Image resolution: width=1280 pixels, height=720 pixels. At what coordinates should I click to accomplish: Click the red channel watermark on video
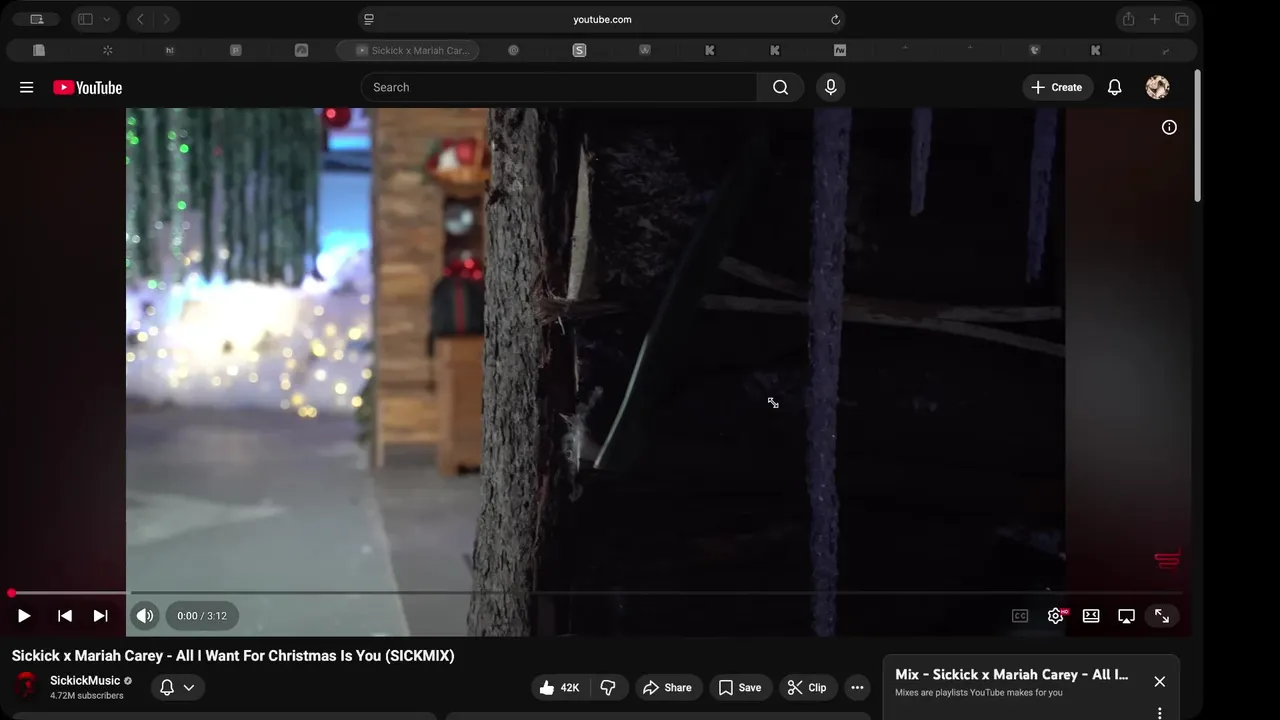click(x=1167, y=559)
